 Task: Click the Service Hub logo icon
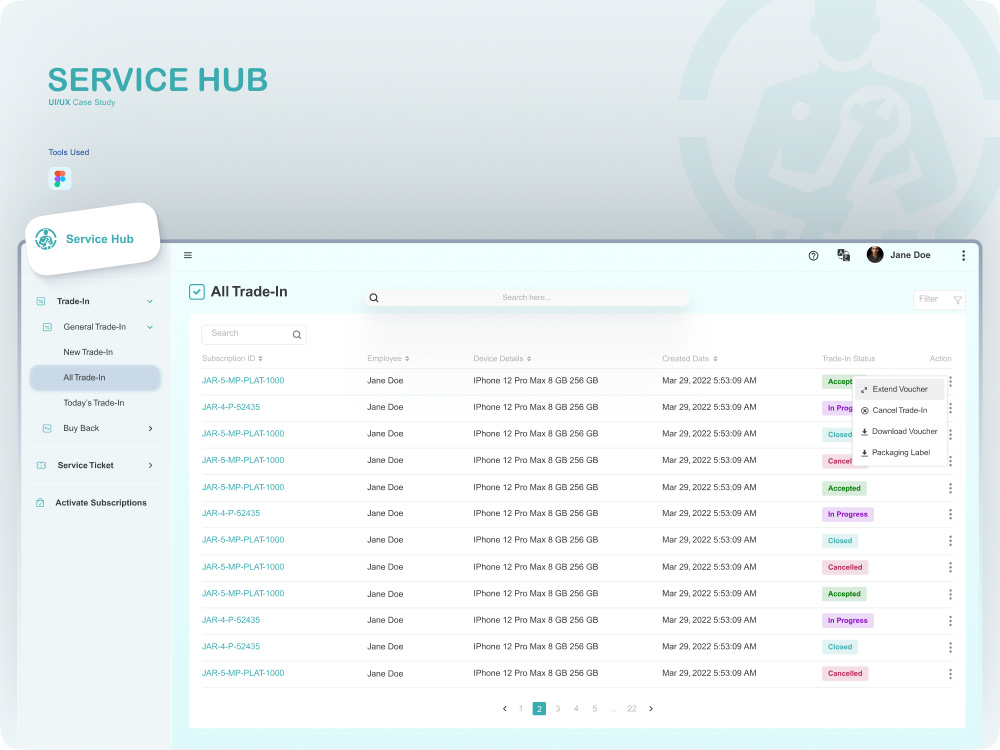[x=46, y=239]
